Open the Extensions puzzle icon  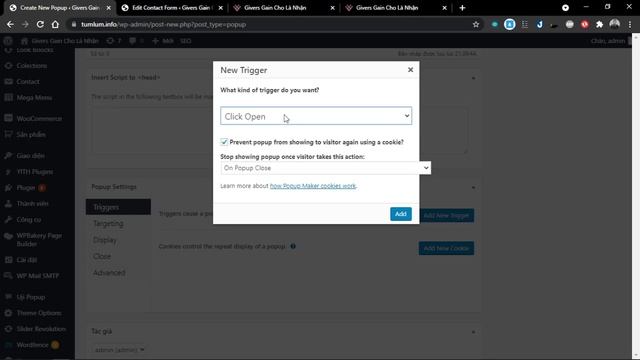click(x=599, y=24)
